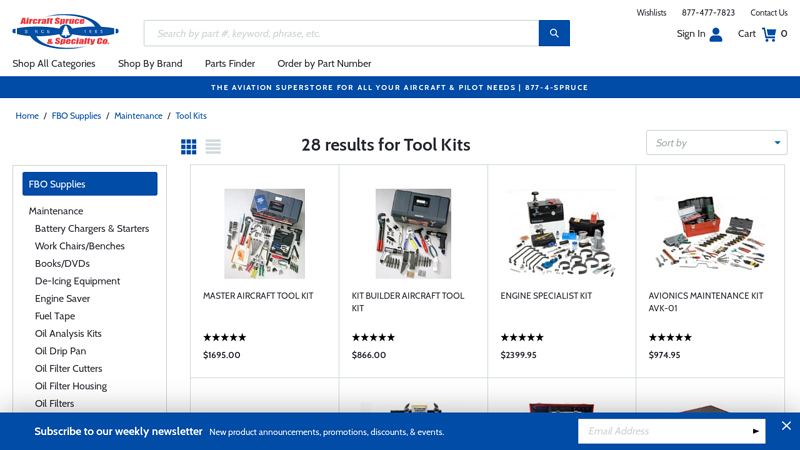Click Master Aircraft Tool Kit star rating

[x=224, y=337]
